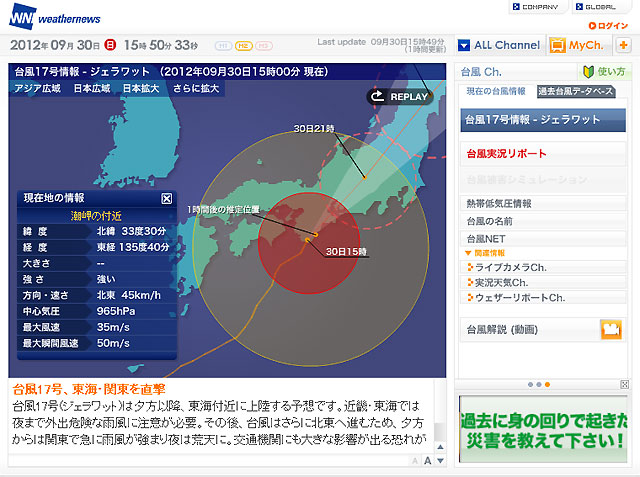The height and width of the screenshot is (477, 640).
Task: Toggle the H3 indicator pill
Action: coord(261,45)
